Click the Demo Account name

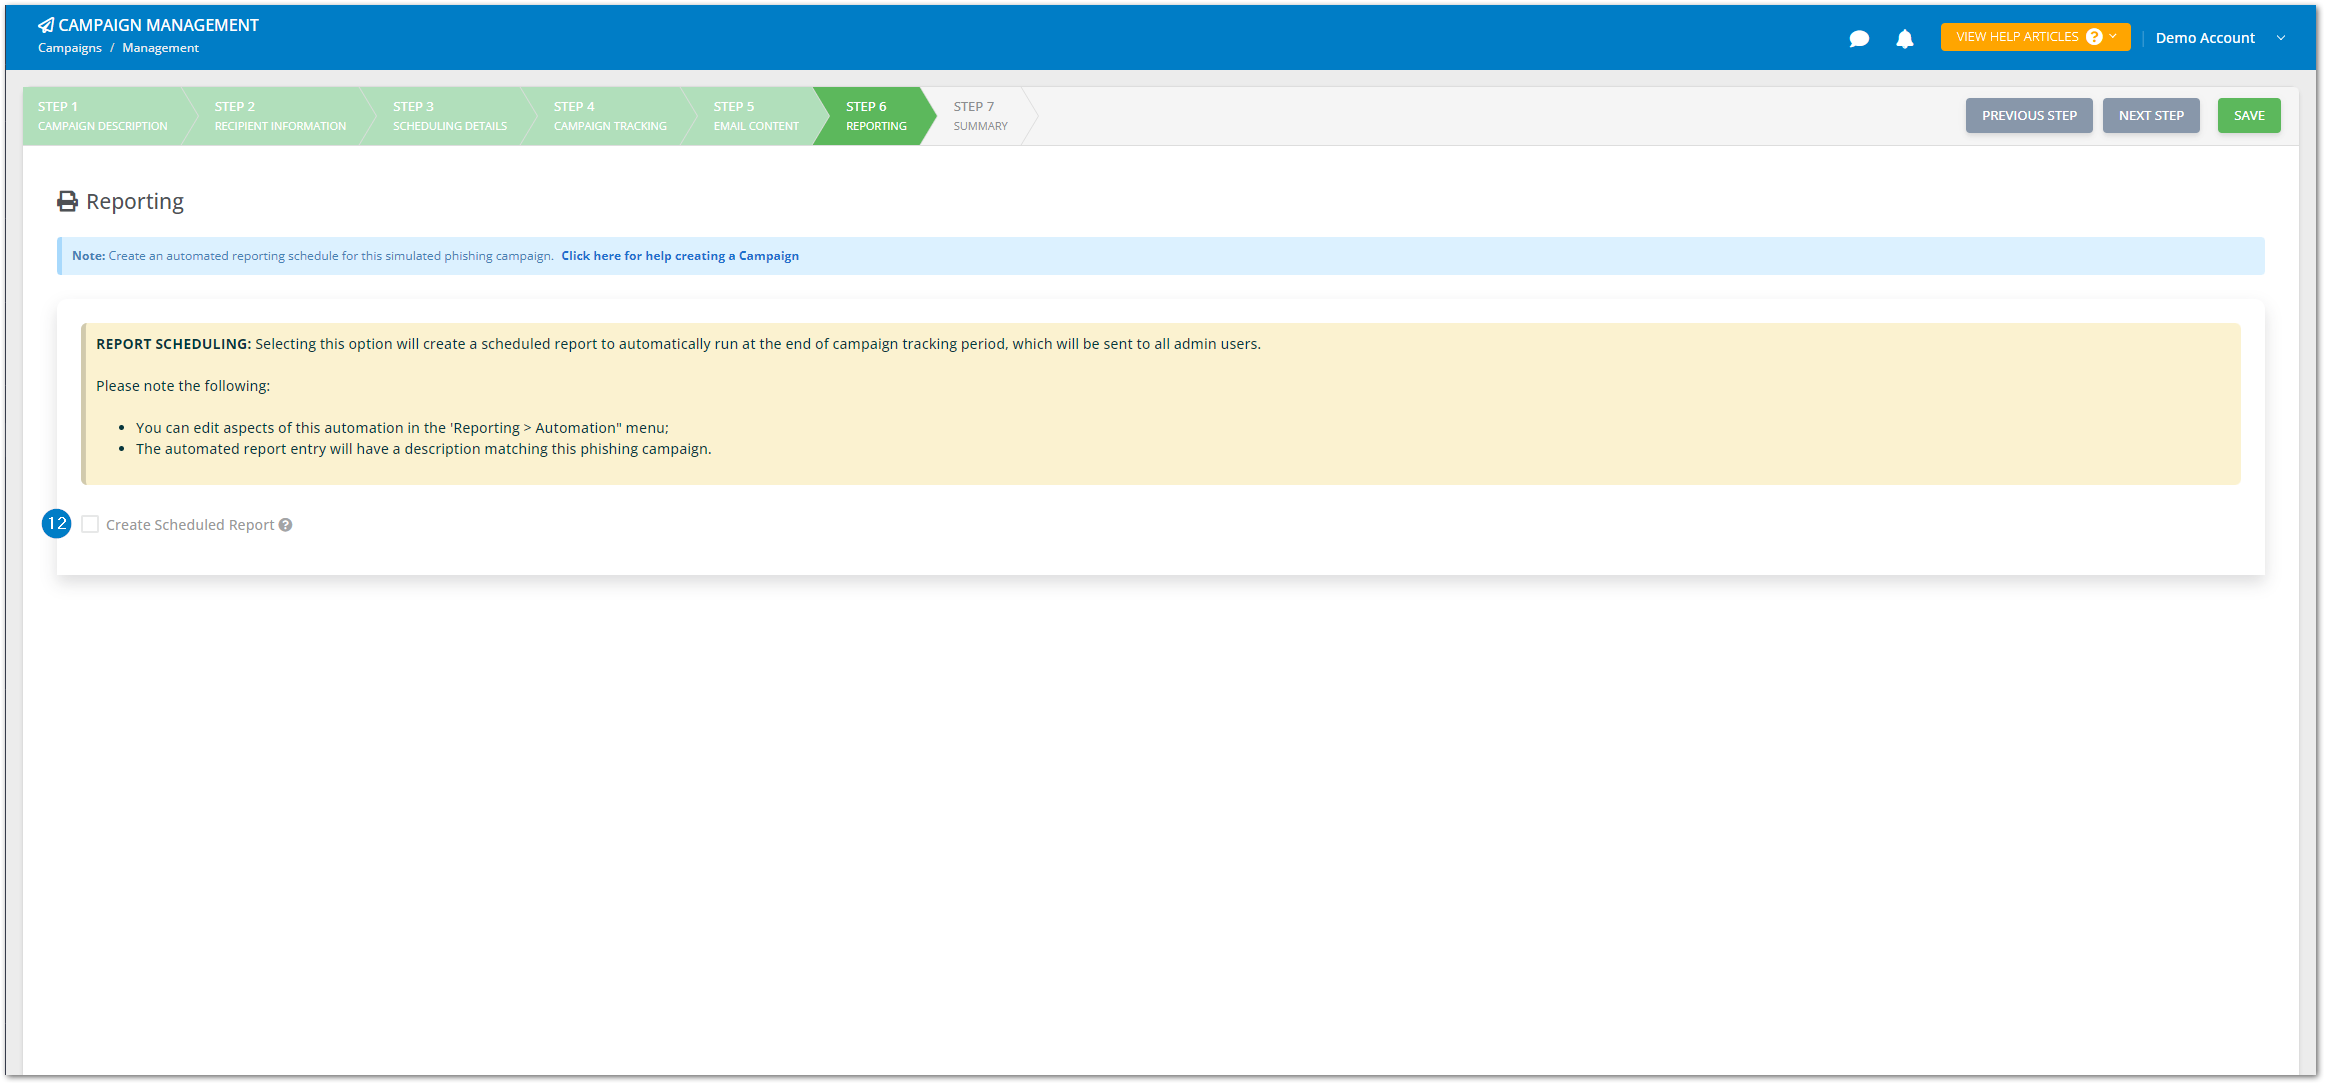[x=2205, y=38]
